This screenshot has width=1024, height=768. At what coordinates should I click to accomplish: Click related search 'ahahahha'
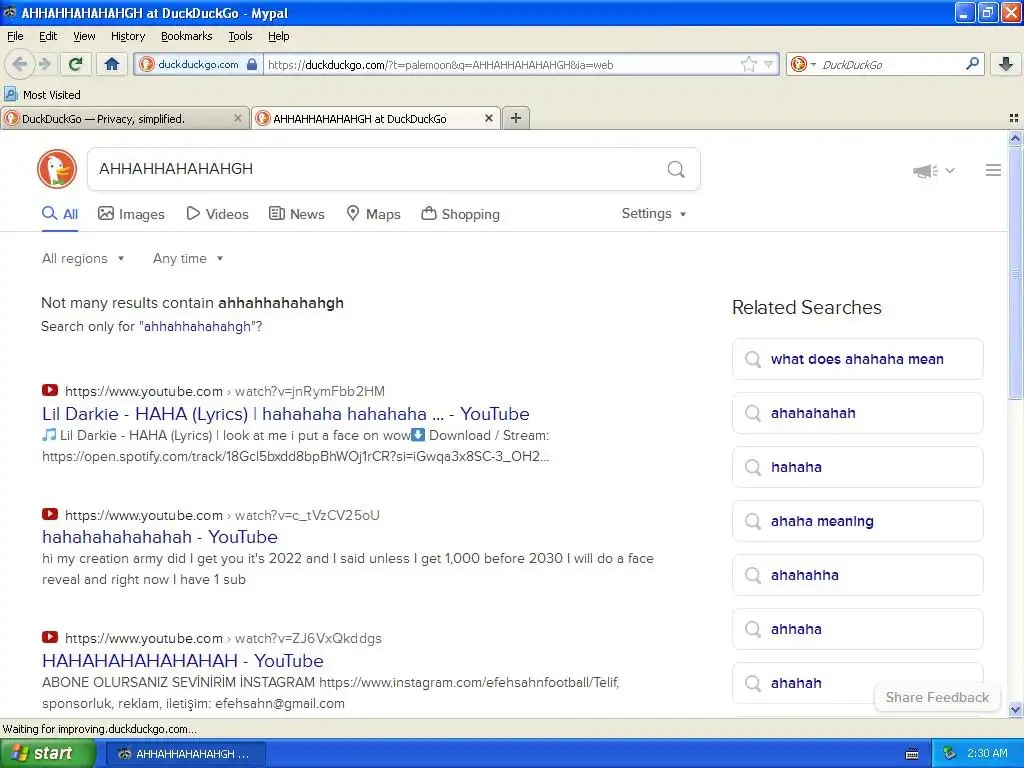[x=857, y=575]
